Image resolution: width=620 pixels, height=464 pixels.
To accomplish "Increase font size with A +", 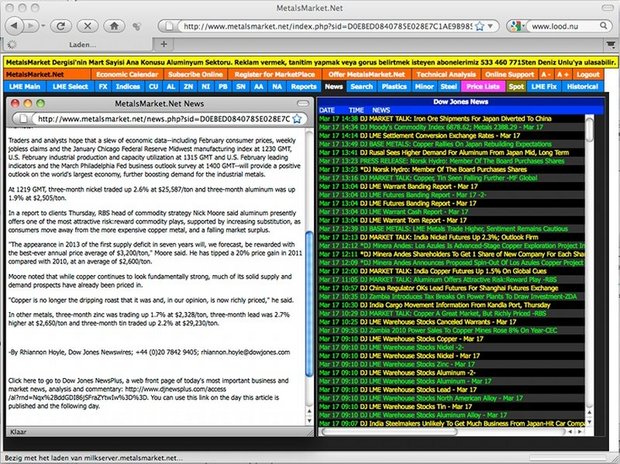I will coord(562,74).
